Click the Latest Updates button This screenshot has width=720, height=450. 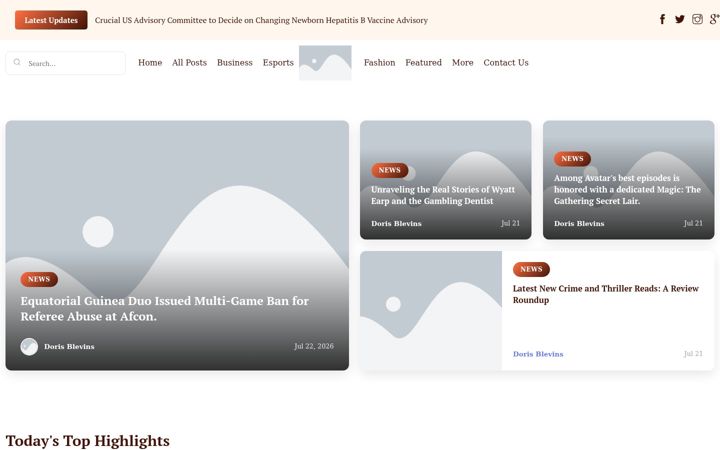(51, 20)
